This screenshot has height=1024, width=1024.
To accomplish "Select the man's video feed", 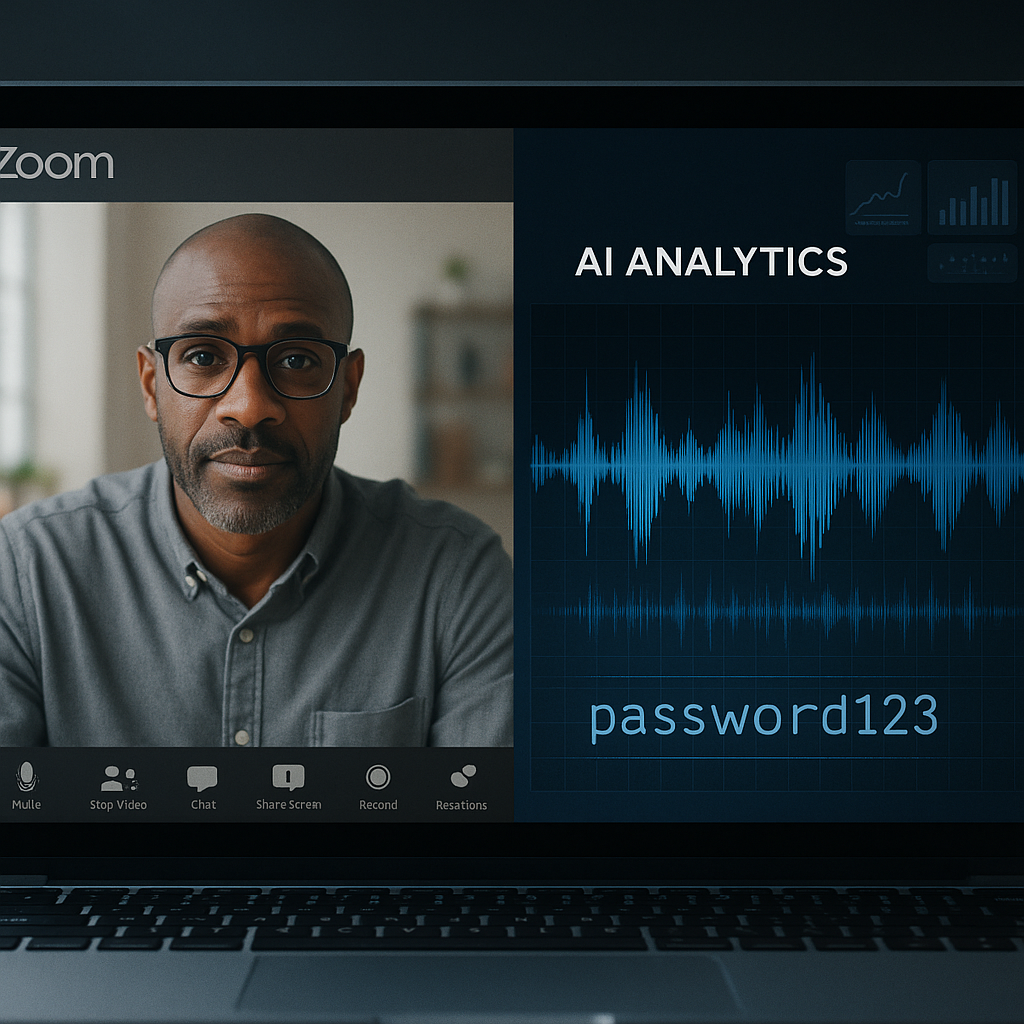I will 256,474.
